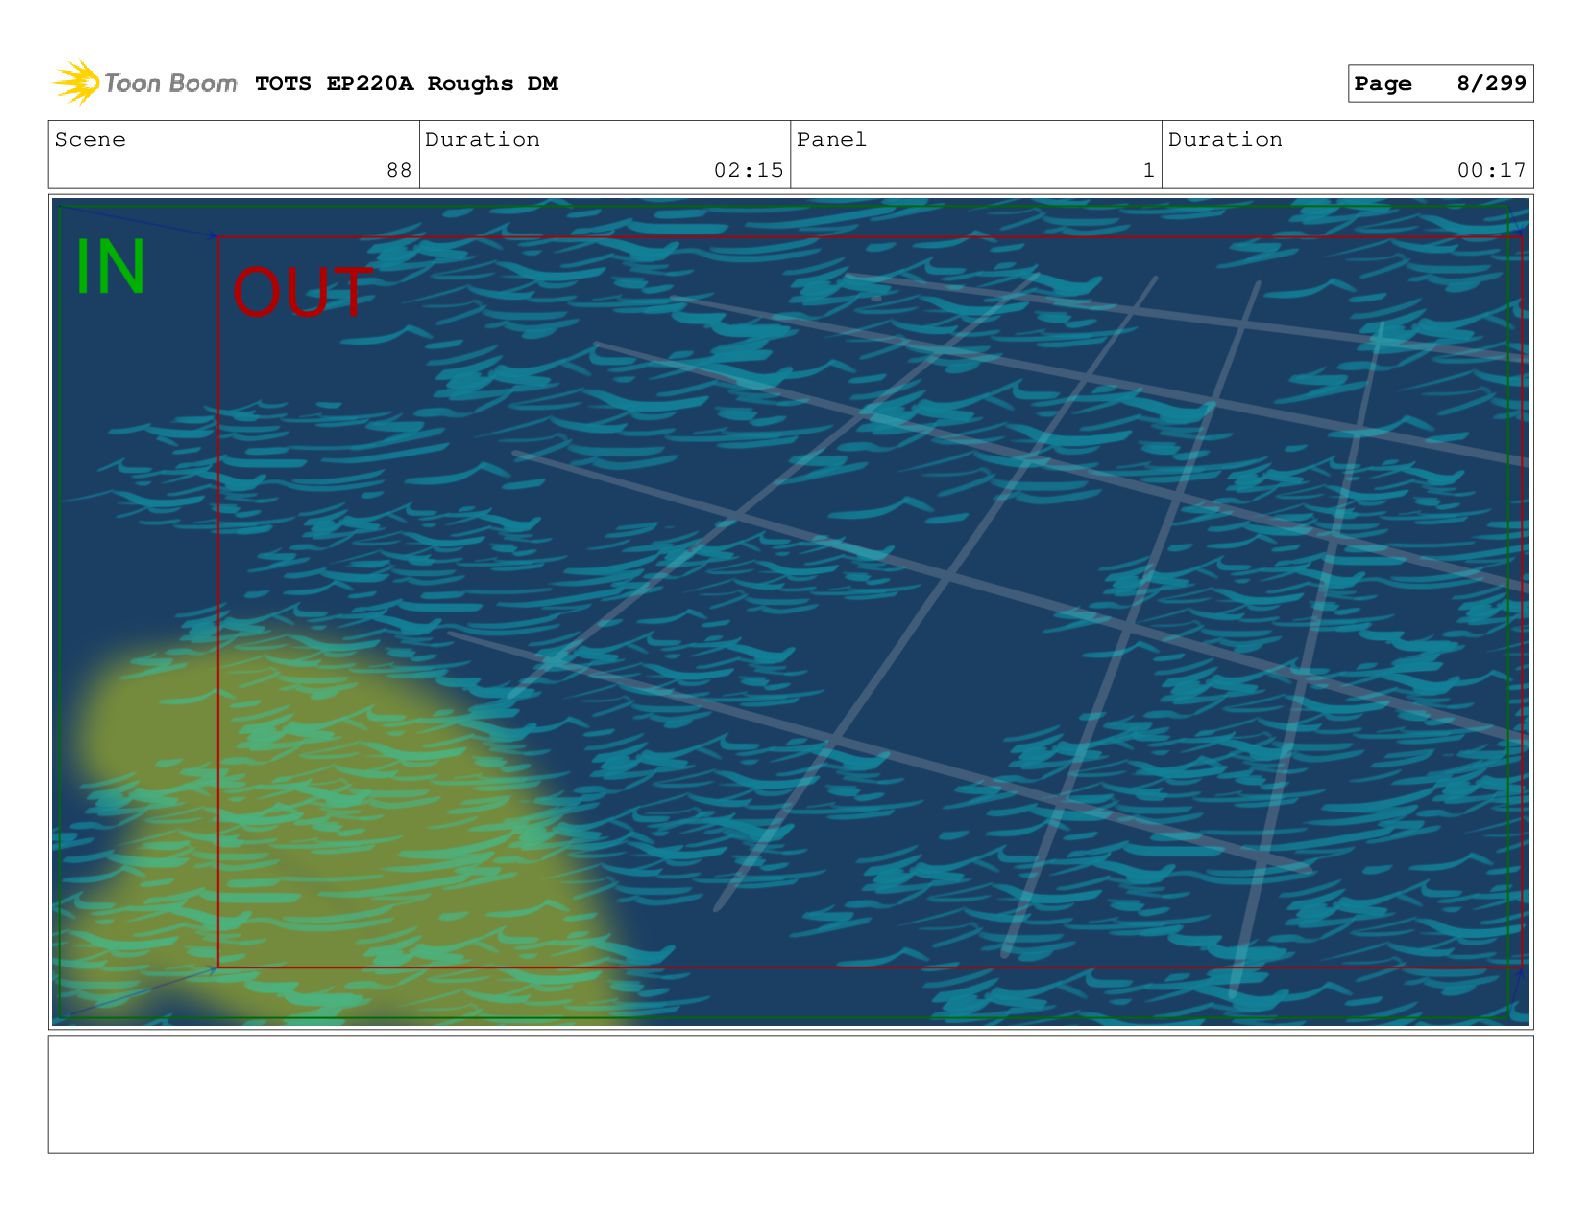Click the Toon Boom starburst logo icon
This screenshot has width=1582, height=1225.
coord(76,82)
